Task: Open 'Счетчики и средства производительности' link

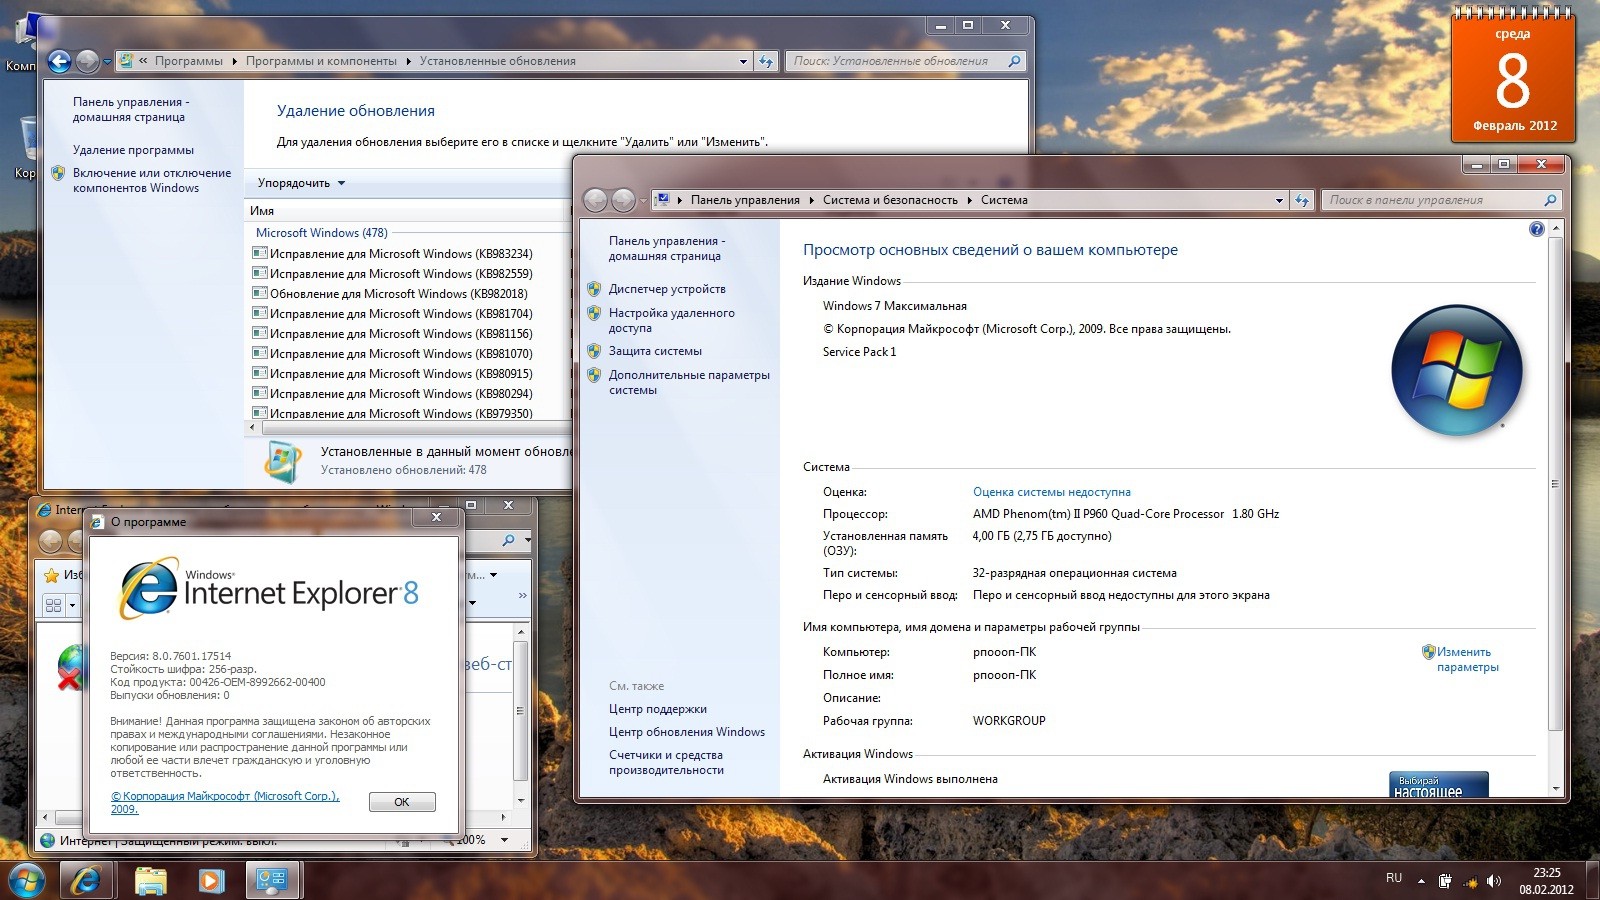Action: pos(666,762)
